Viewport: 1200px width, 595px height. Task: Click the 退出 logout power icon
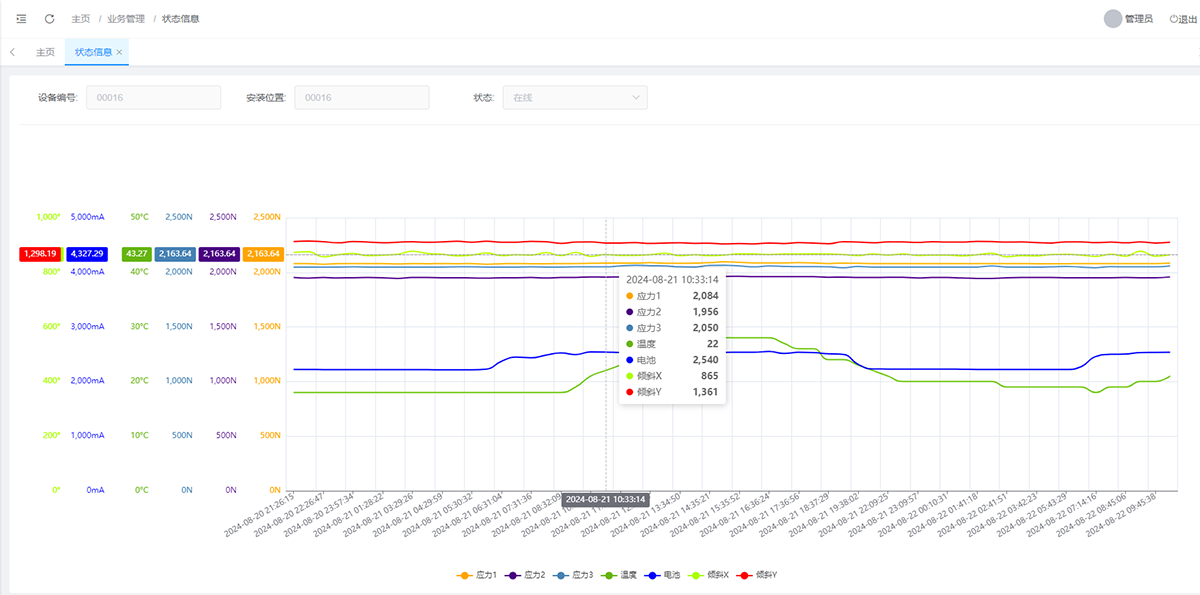coord(1173,19)
